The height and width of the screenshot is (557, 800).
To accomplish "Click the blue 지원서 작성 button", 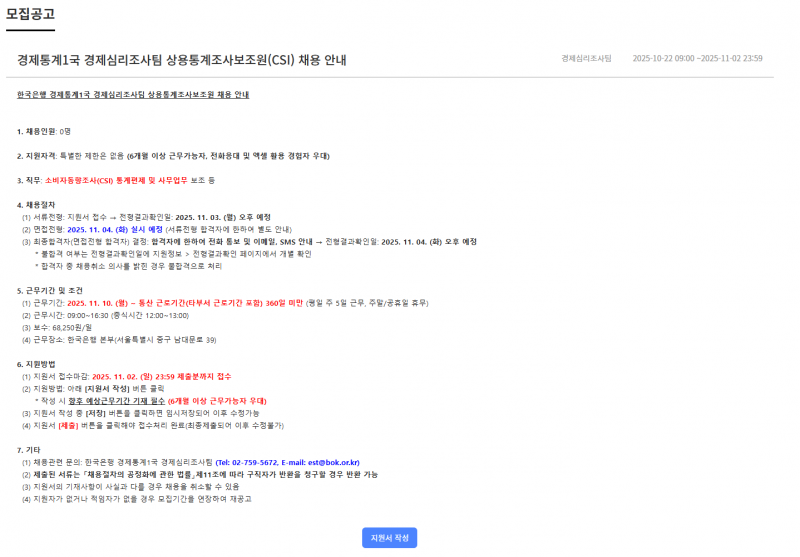I will pos(389,537).
